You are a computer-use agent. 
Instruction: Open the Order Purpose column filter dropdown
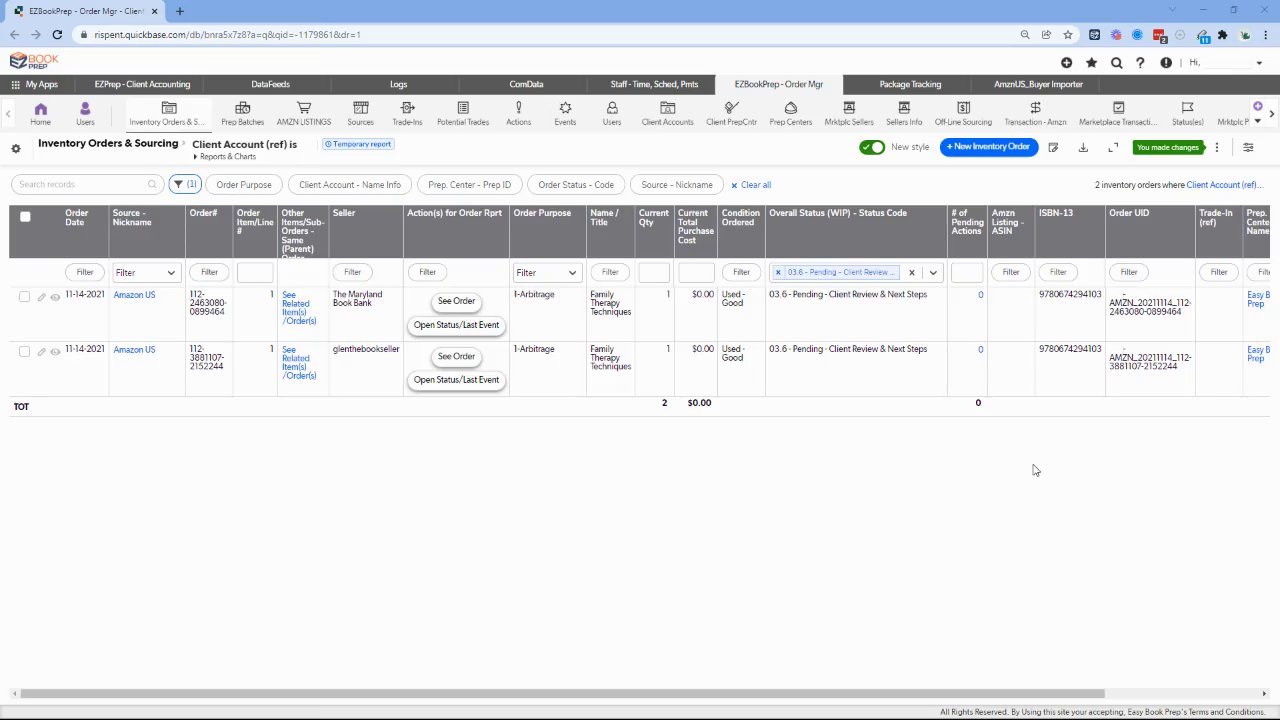point(546,272)
